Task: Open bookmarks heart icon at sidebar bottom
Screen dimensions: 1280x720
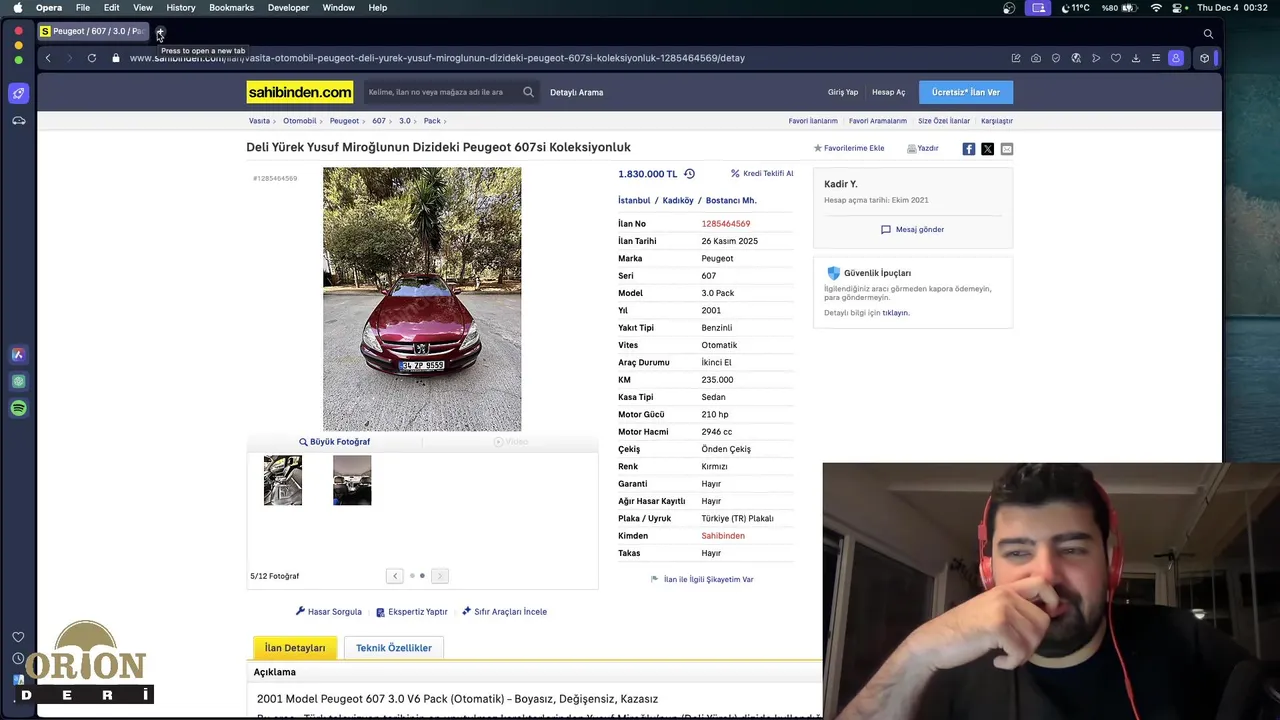Action: click(18, 637)
